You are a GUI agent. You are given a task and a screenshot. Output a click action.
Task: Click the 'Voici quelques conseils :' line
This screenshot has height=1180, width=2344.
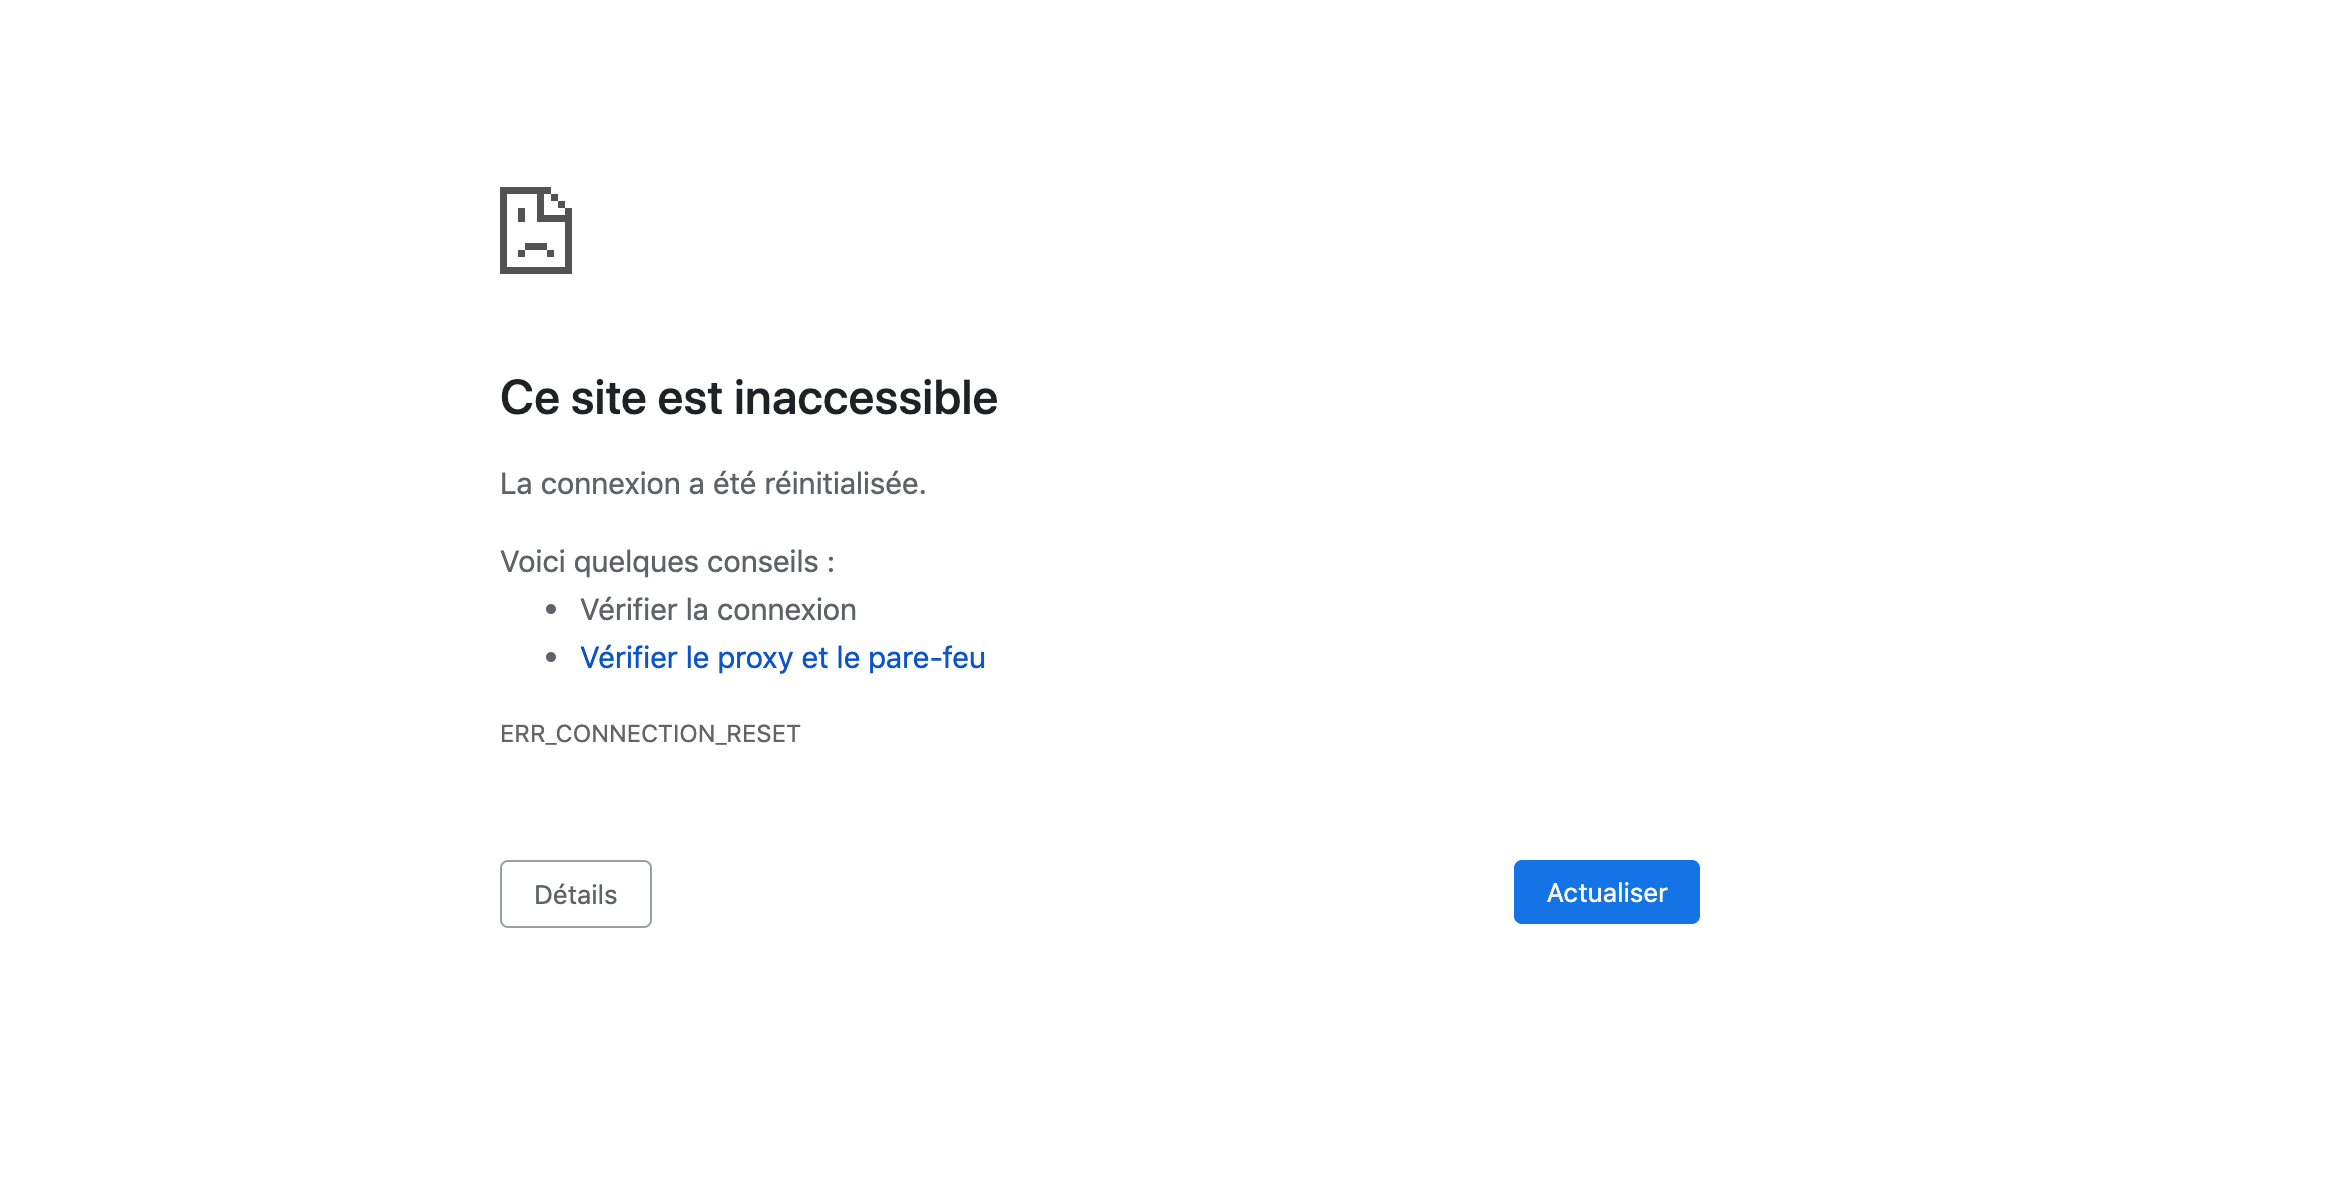pos(667,562)
